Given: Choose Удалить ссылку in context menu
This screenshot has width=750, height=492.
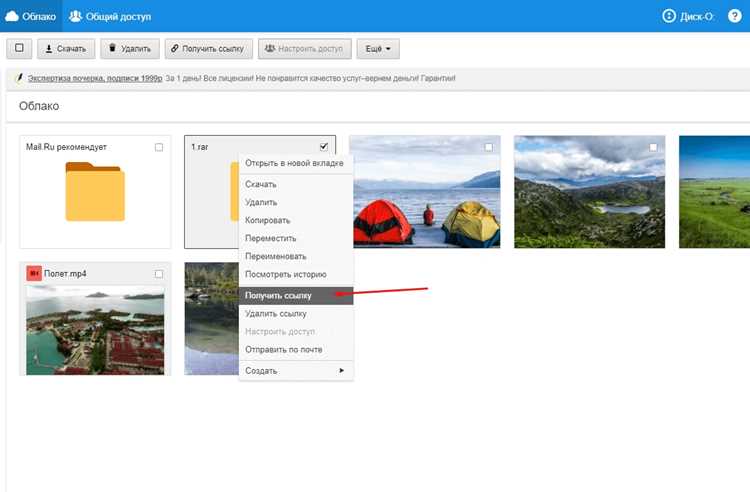Looking at the screenshot, I should [296, 314].
